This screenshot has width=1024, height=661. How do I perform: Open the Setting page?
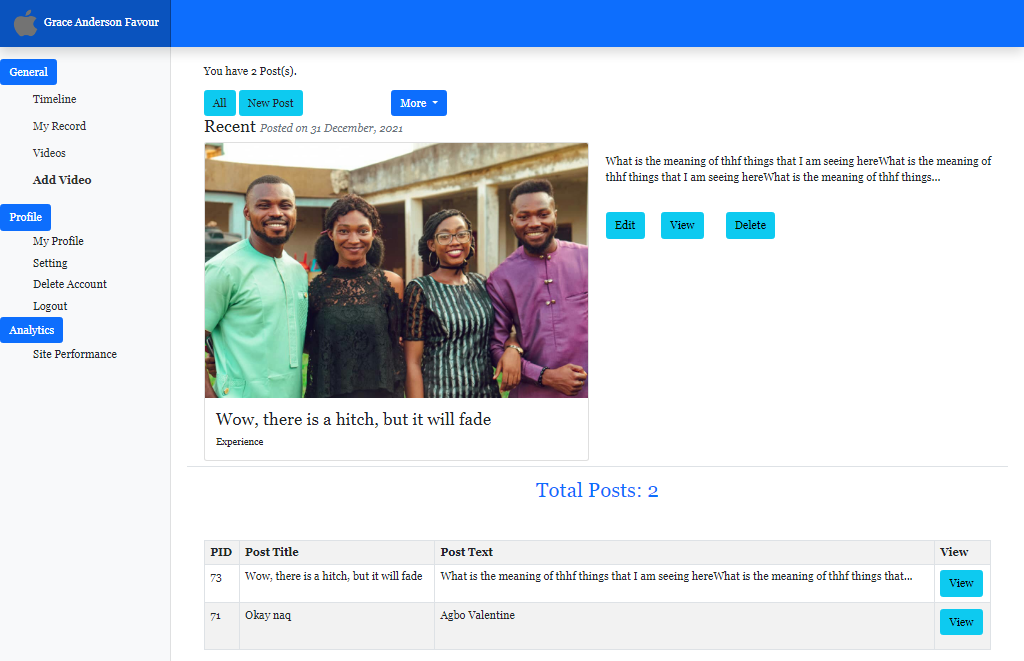point(50,263)
